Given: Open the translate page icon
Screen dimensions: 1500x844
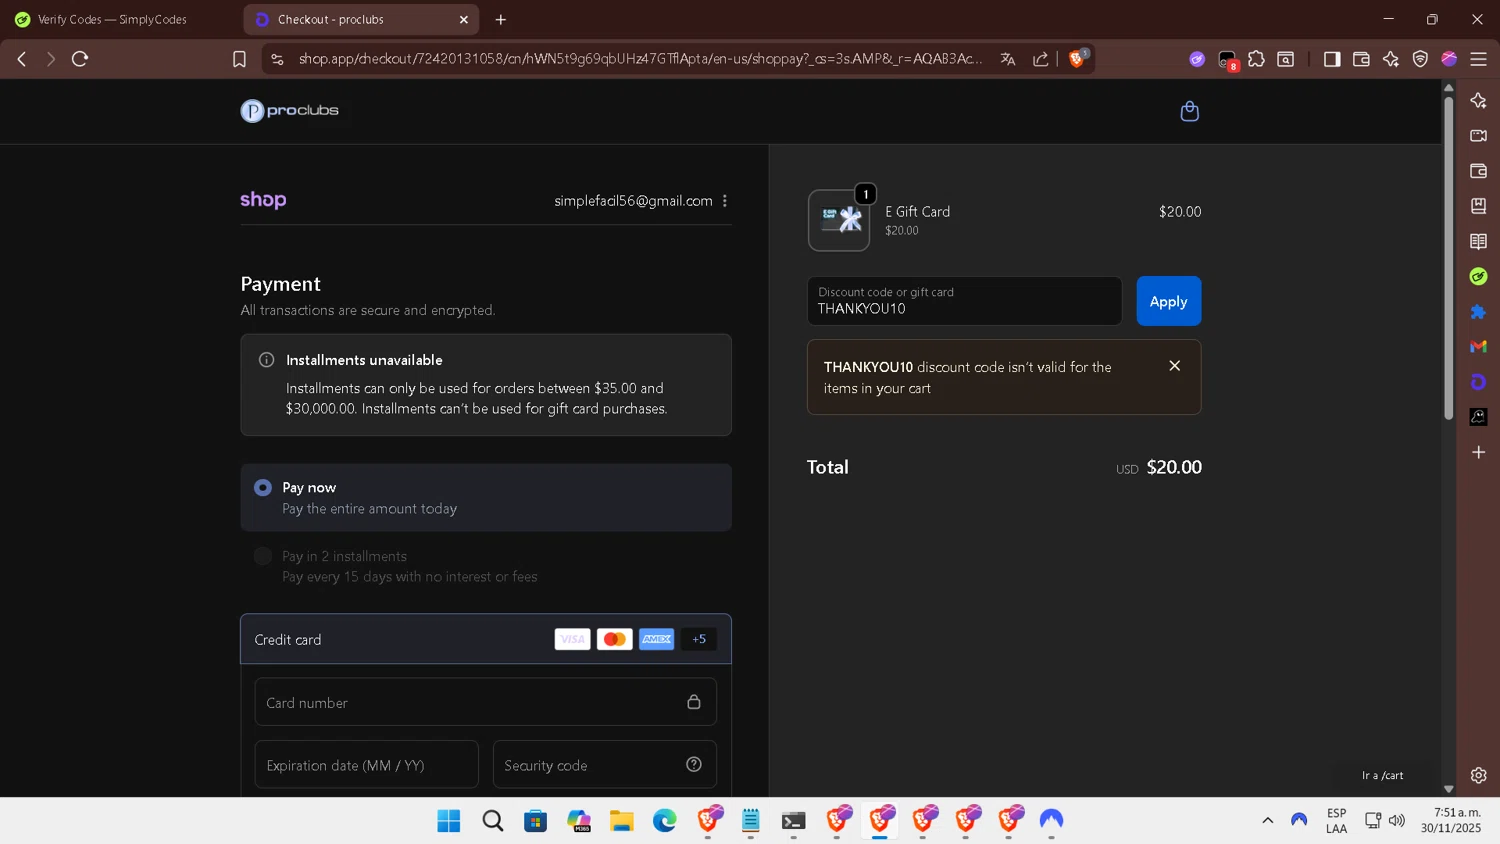Looking at the screenshot, I should [x=1008, y=59].
